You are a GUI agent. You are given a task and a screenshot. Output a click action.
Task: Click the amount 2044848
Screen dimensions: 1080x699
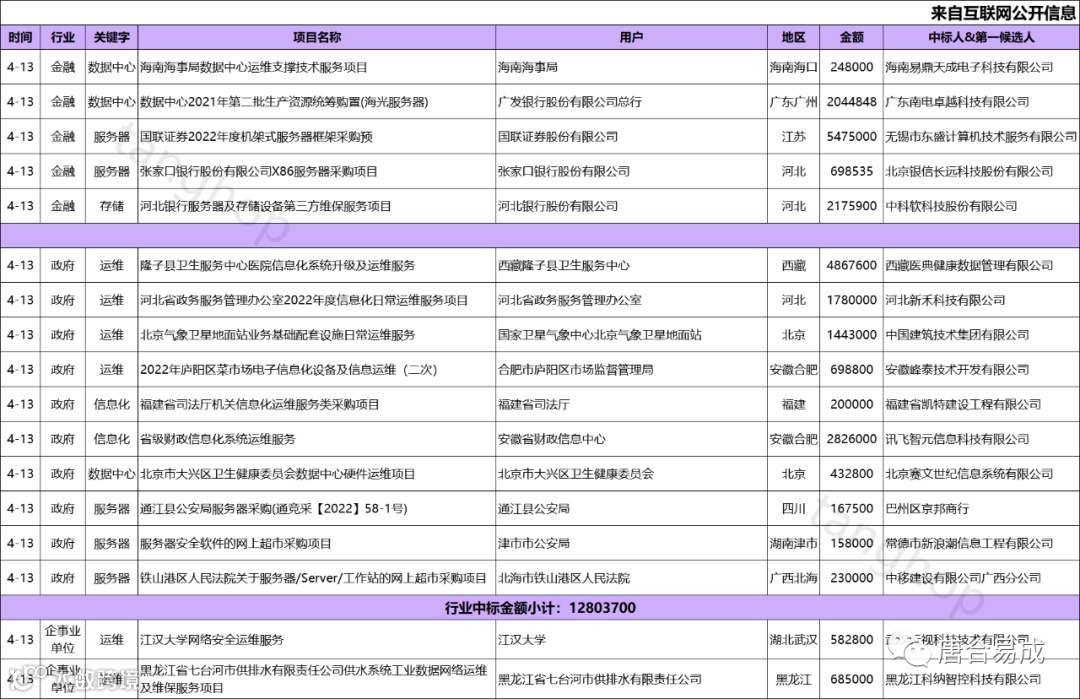851,102
